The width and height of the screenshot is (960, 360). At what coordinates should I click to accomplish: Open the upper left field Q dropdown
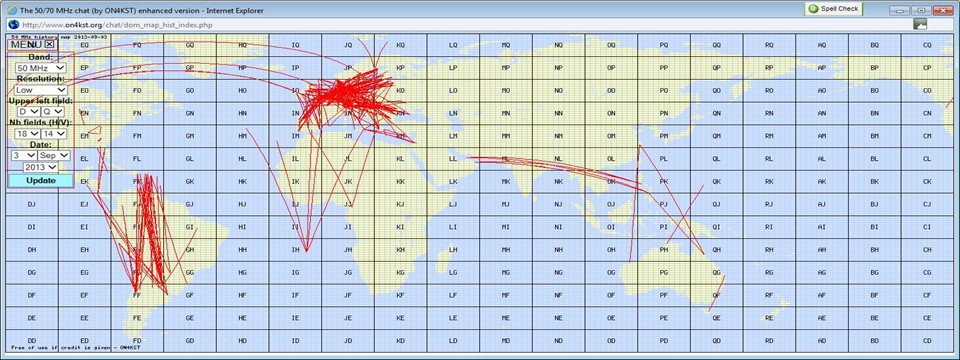tap(53, 111)
